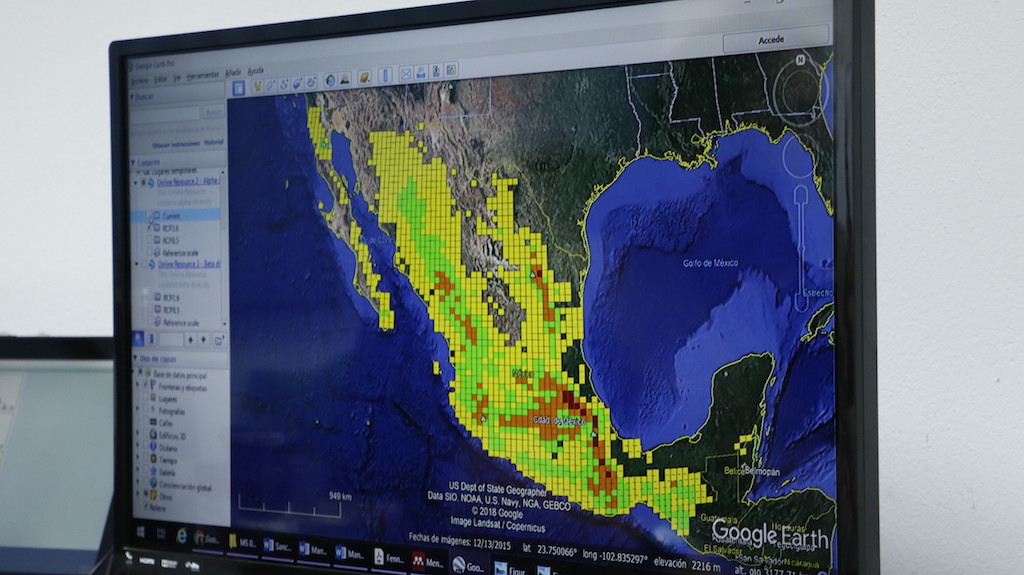
Task: Click the Save Image toolbar icon
Action: tap(451, 70)
